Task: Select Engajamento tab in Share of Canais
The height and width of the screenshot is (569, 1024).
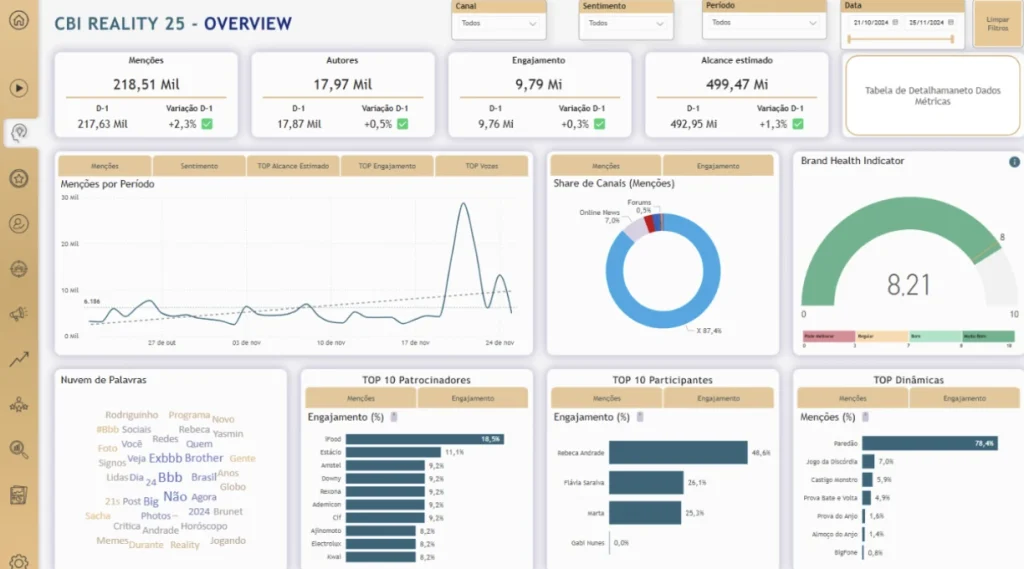Action: click(x=718, y=166)
